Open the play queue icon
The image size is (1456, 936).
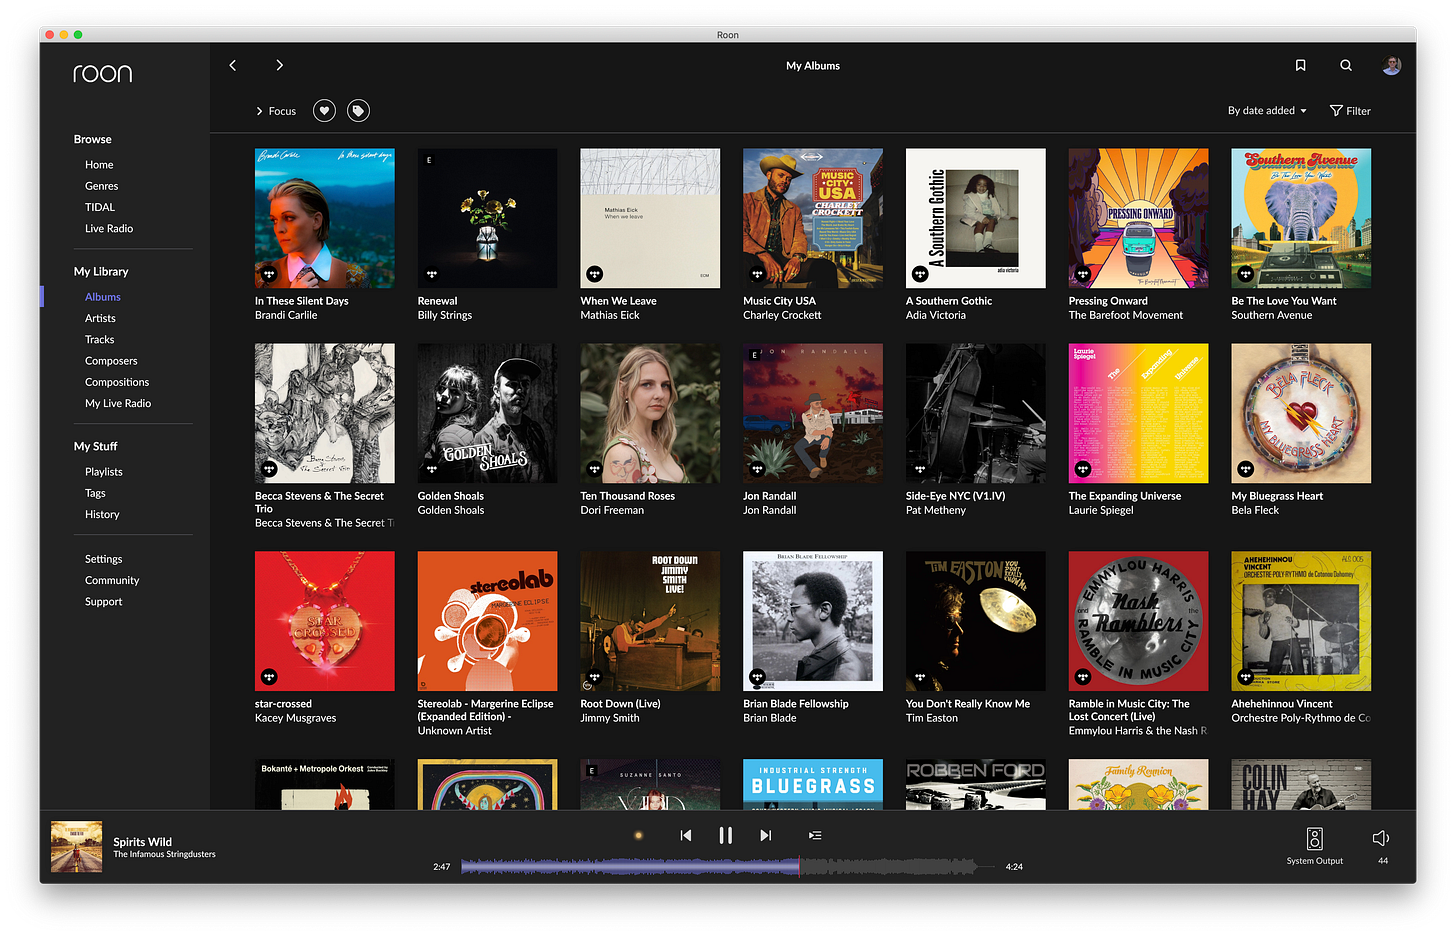(815, 835)
